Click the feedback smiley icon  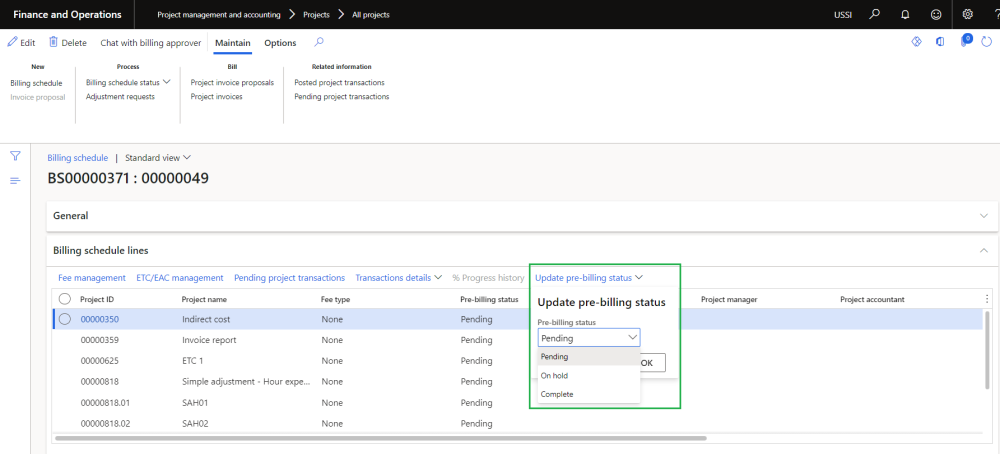point(936,15)
